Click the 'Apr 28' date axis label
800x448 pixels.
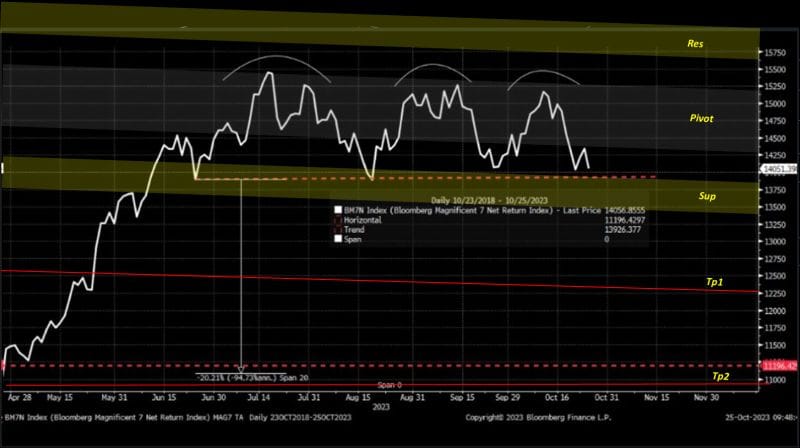click(20, 397)
